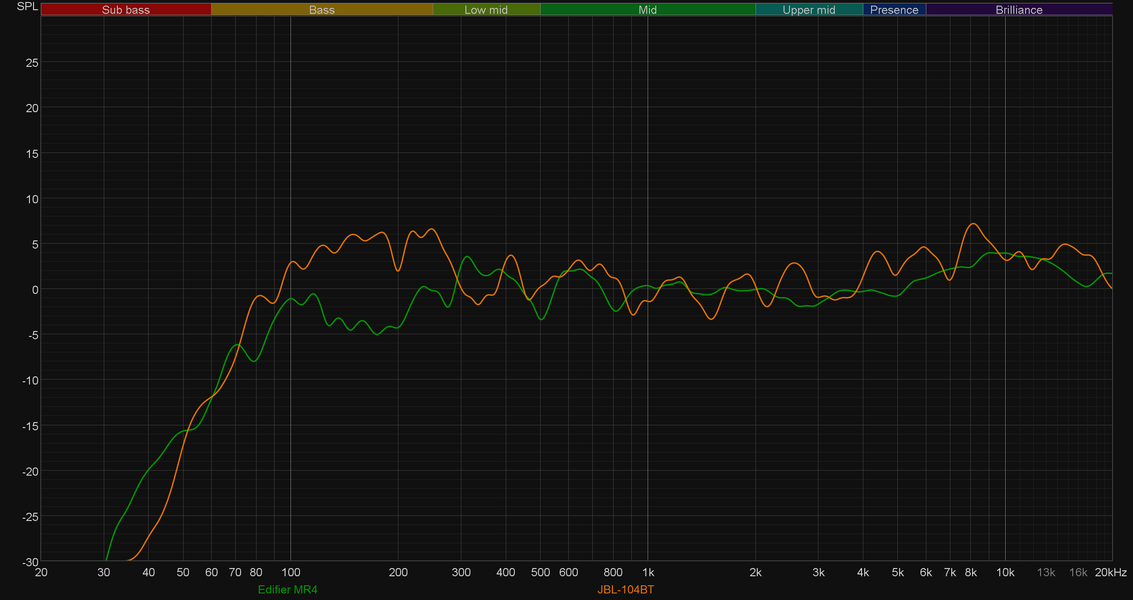Select the Mid band header
This screenshot has height=600, width=1133.
point(647,10)
